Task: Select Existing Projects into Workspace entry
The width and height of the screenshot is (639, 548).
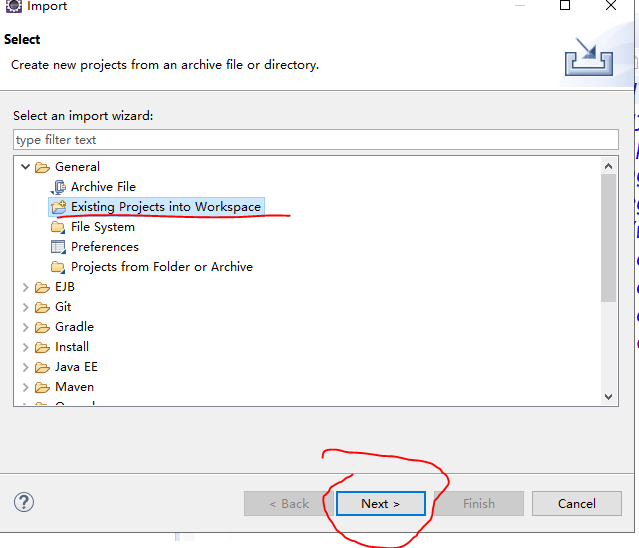Action: [x=166, y=207]
